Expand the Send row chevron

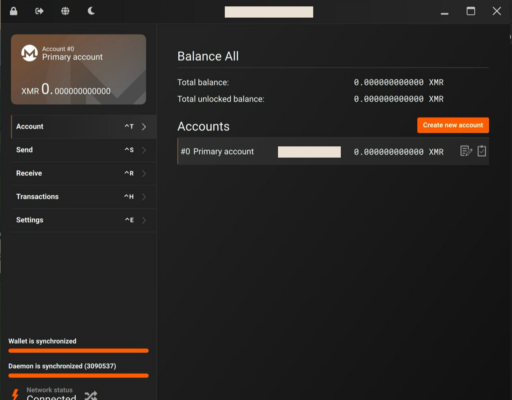tap(144, 150)
